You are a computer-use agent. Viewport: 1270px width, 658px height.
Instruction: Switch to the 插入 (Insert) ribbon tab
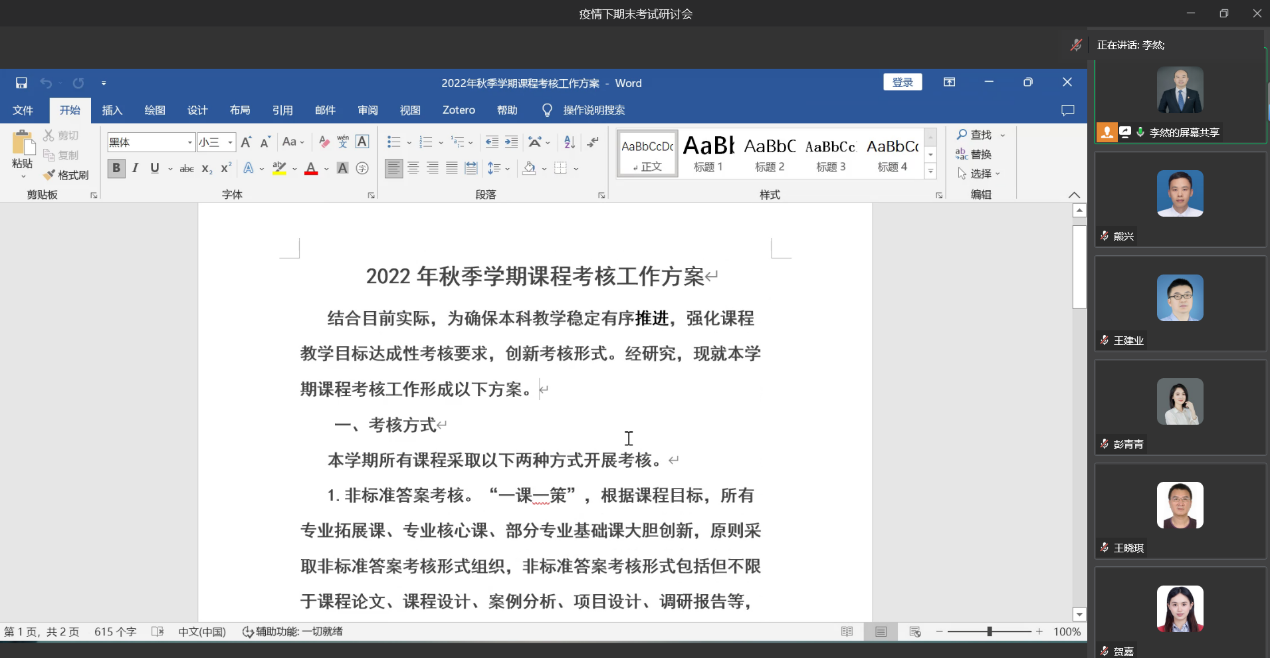click(x=112, y=110)
